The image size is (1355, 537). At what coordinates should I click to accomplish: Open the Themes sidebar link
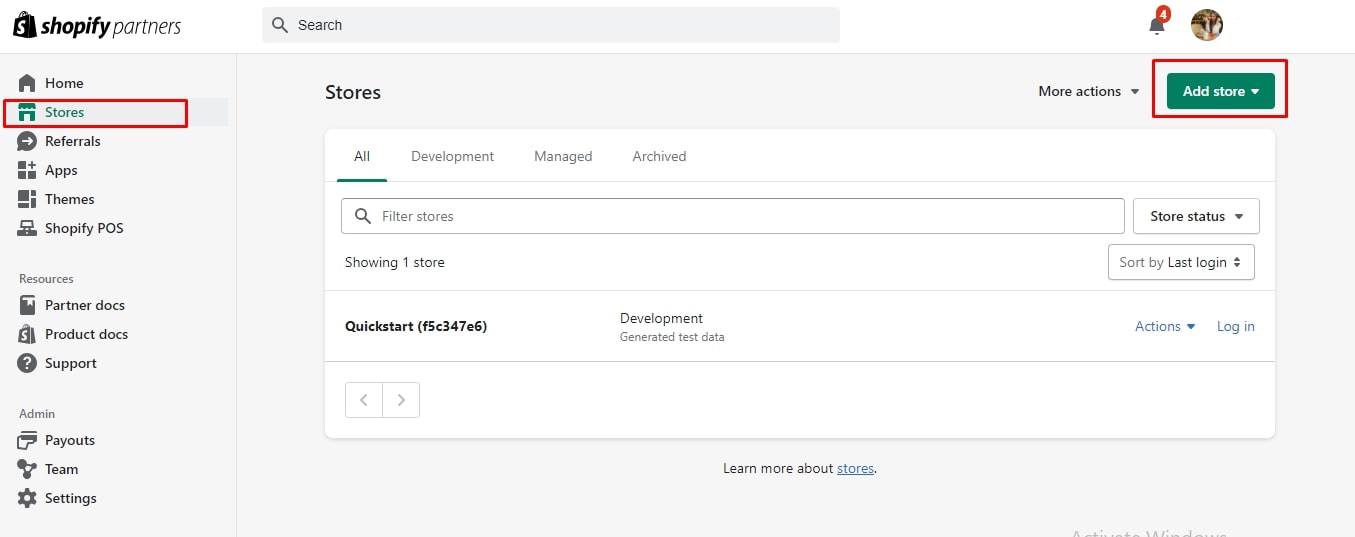point(70,199)
